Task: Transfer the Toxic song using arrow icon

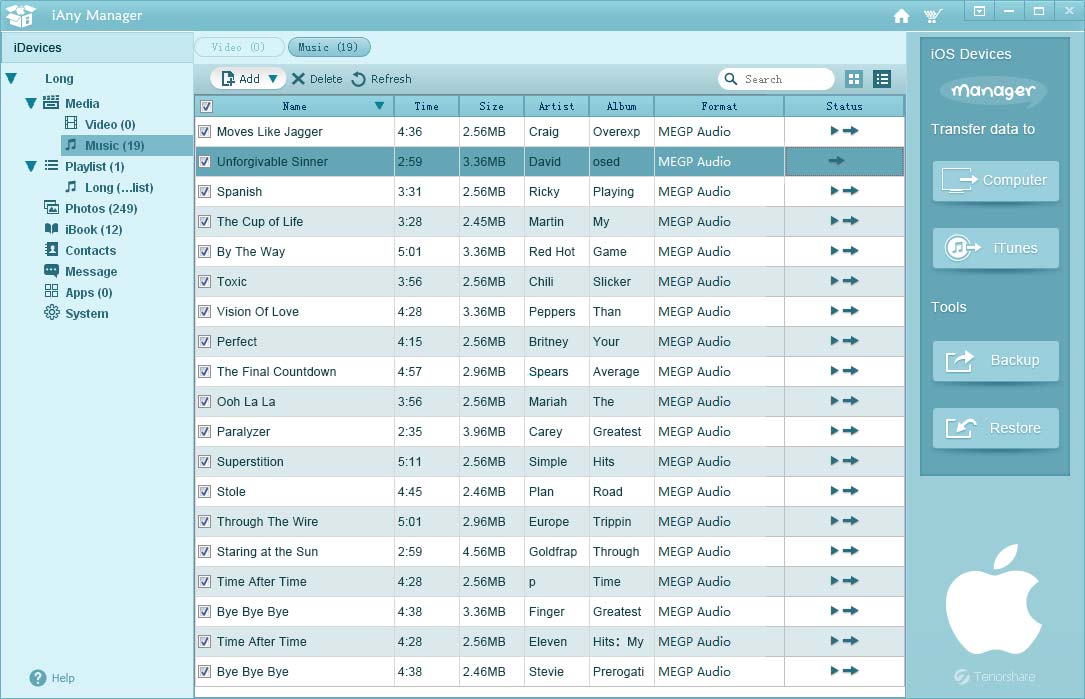Action: point(851,281)
